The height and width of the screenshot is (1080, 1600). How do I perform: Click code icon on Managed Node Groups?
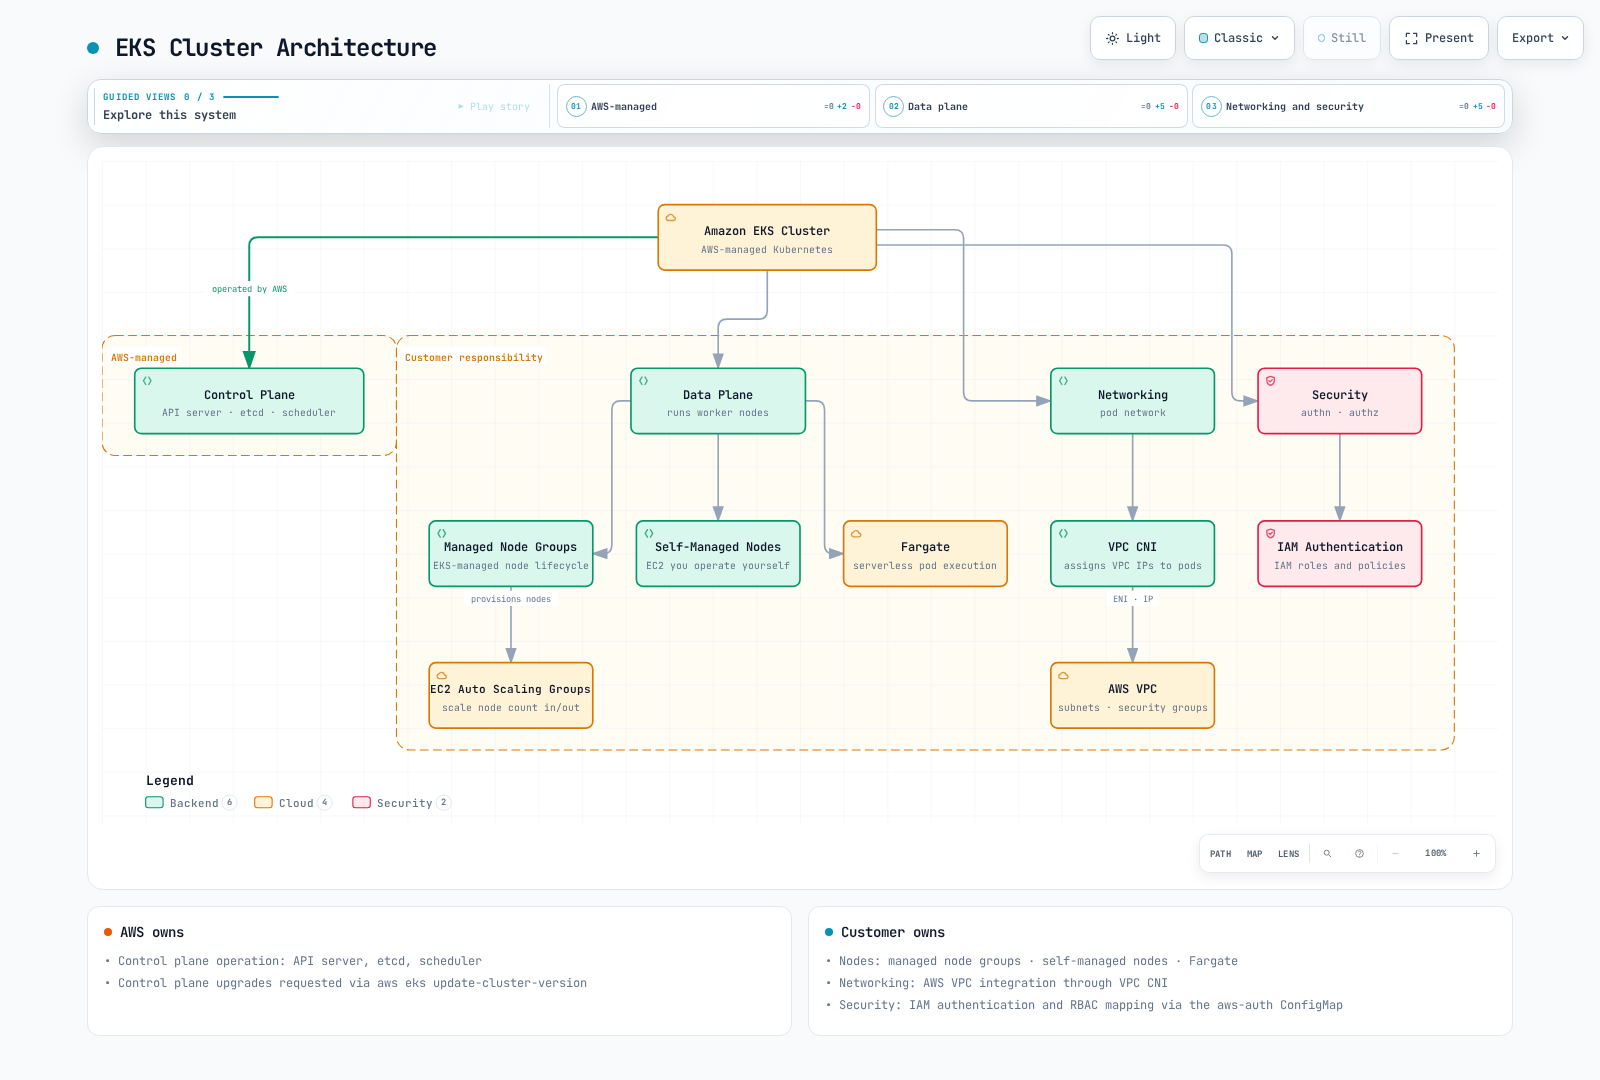click(x=441, y=533)
